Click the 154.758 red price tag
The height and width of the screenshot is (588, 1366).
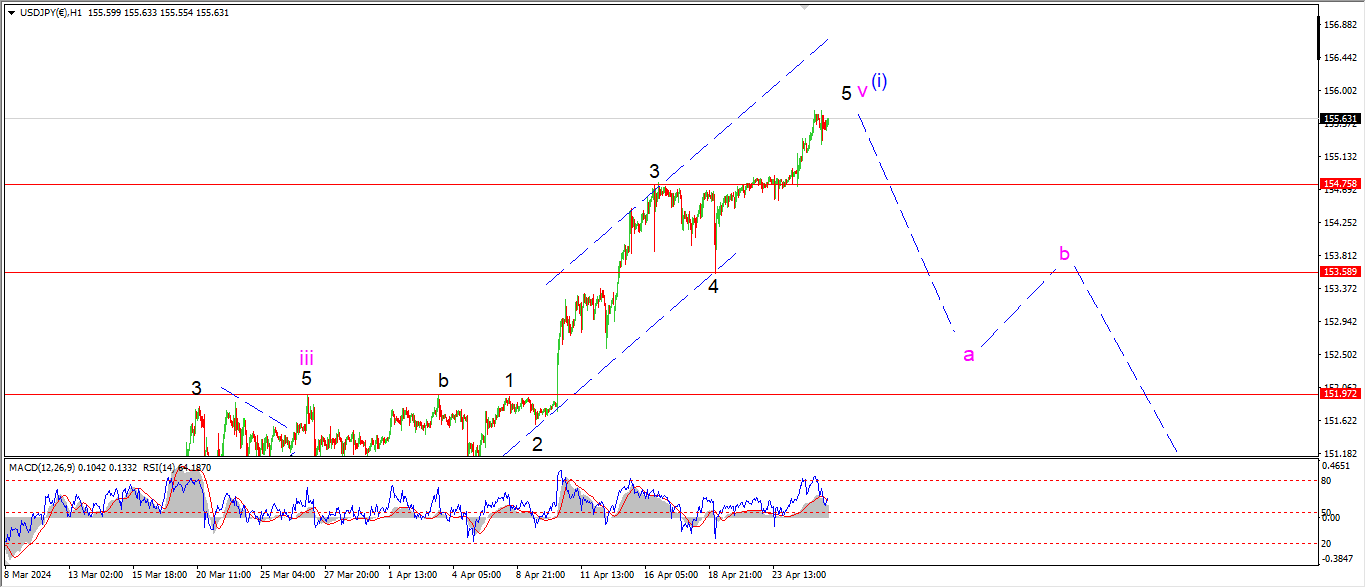pyautogui.click(x=1339, y=184)
